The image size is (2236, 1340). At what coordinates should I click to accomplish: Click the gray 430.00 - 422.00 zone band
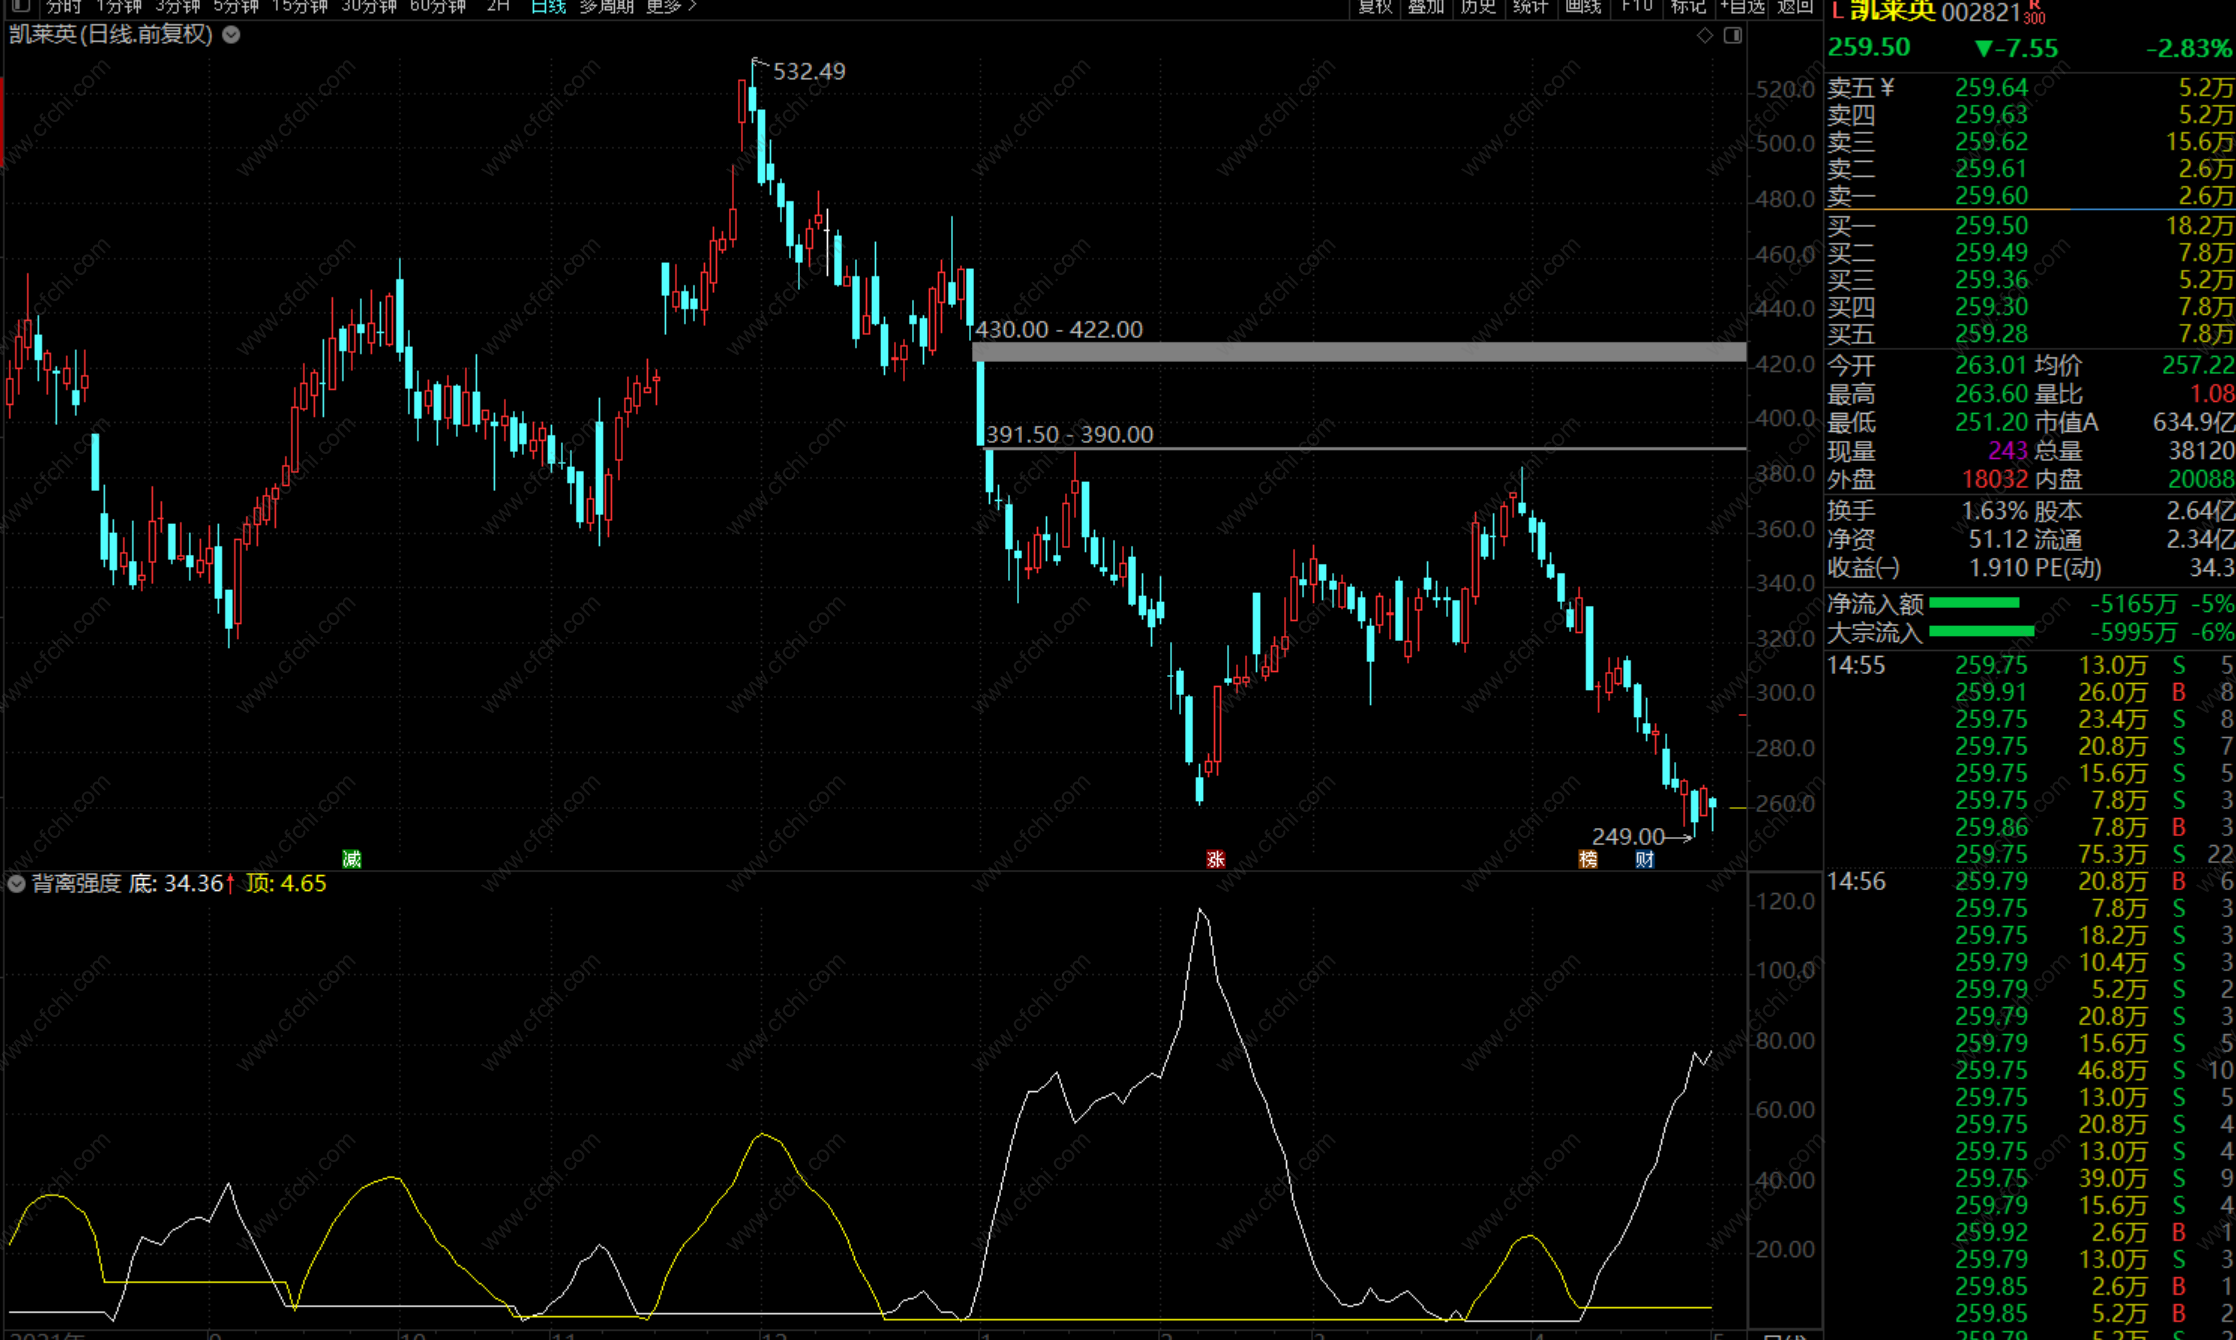[x=1358, y=352]
